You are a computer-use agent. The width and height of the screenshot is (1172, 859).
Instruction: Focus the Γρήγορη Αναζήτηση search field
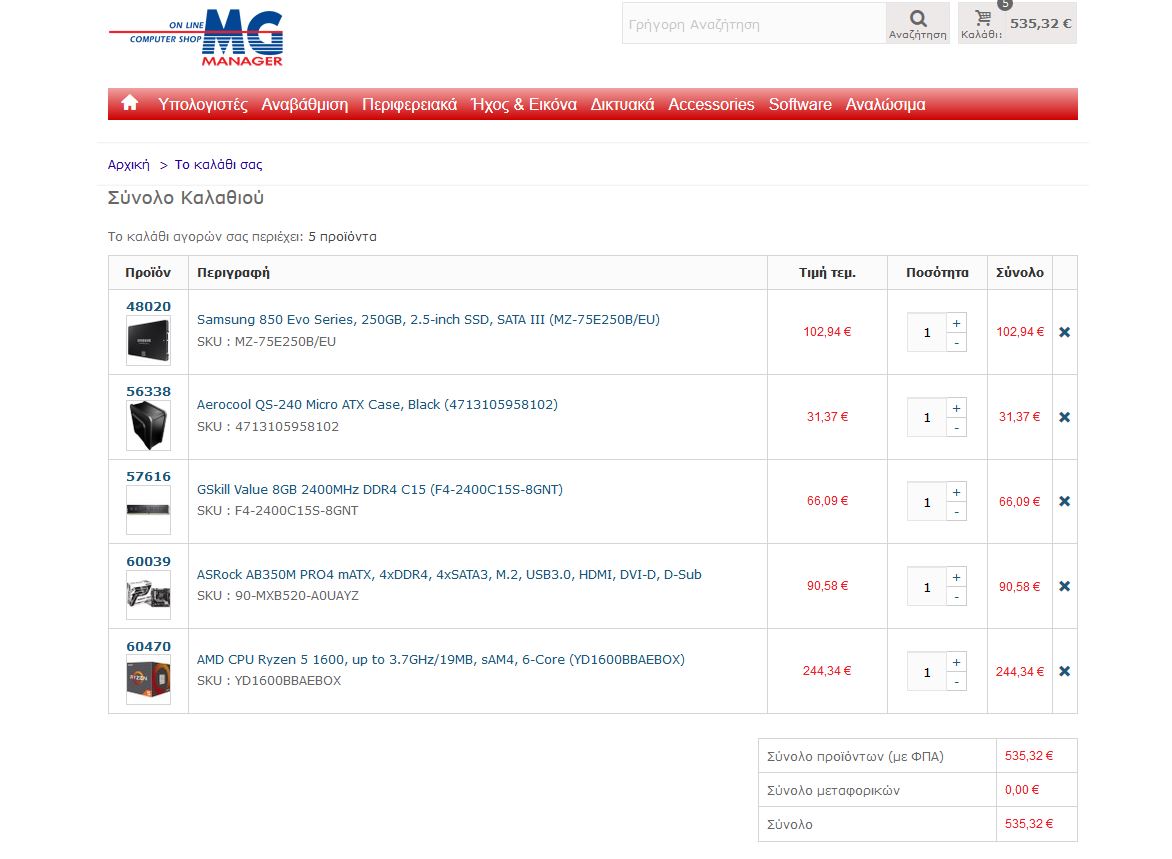(x=754, y=23)
